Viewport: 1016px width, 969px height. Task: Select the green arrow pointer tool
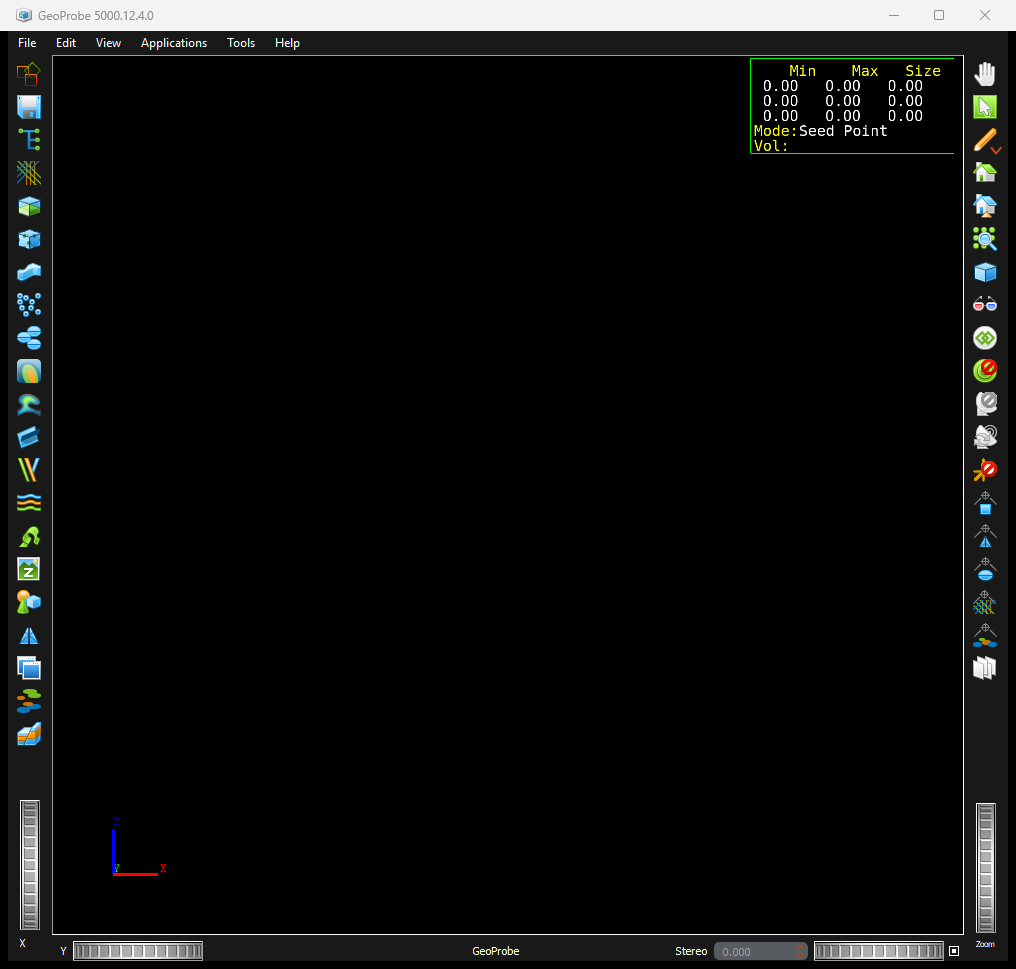coord(985,107)
